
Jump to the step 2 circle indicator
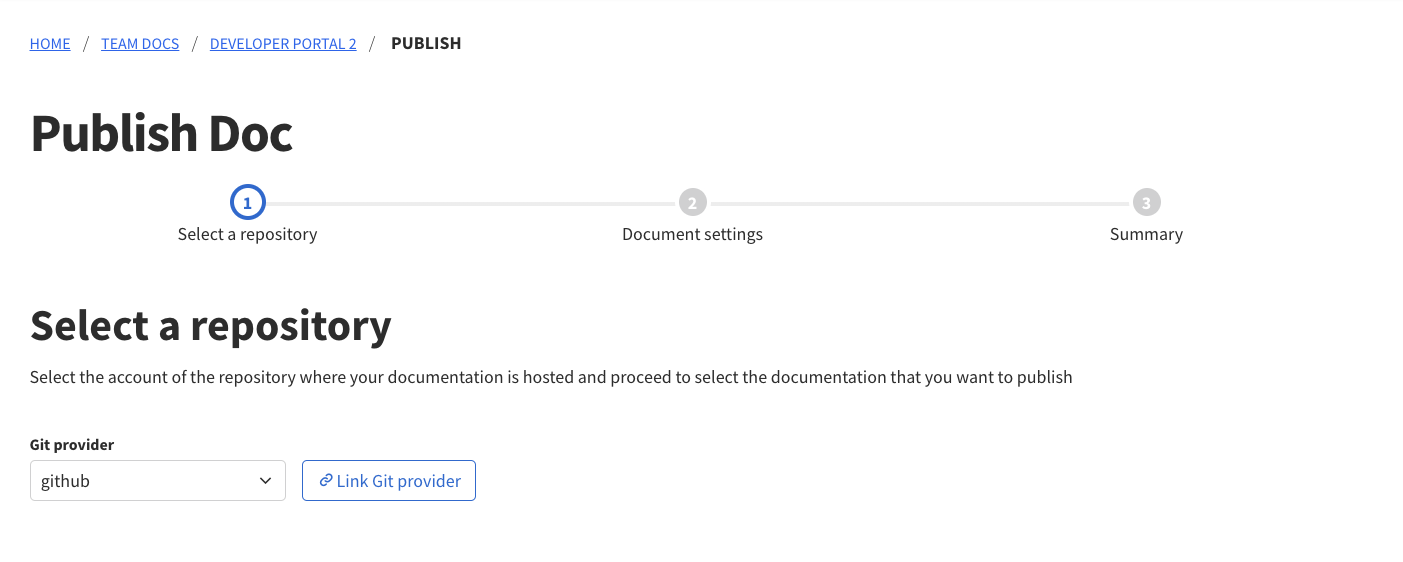tap(692, 203)
